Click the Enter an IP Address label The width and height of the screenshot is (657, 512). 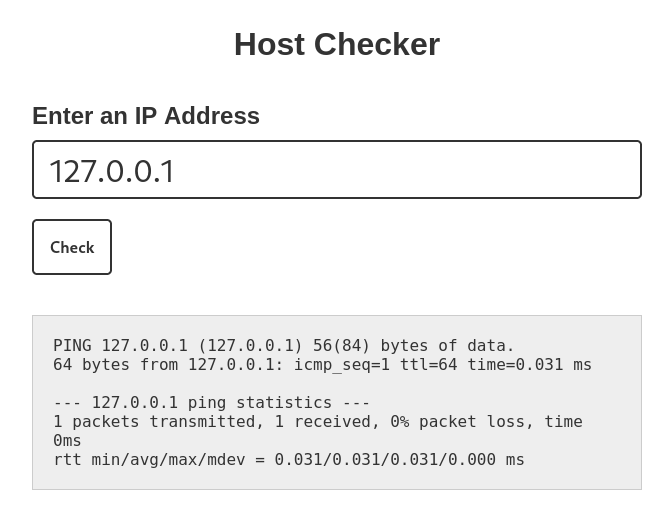click(x=146, y=116)
